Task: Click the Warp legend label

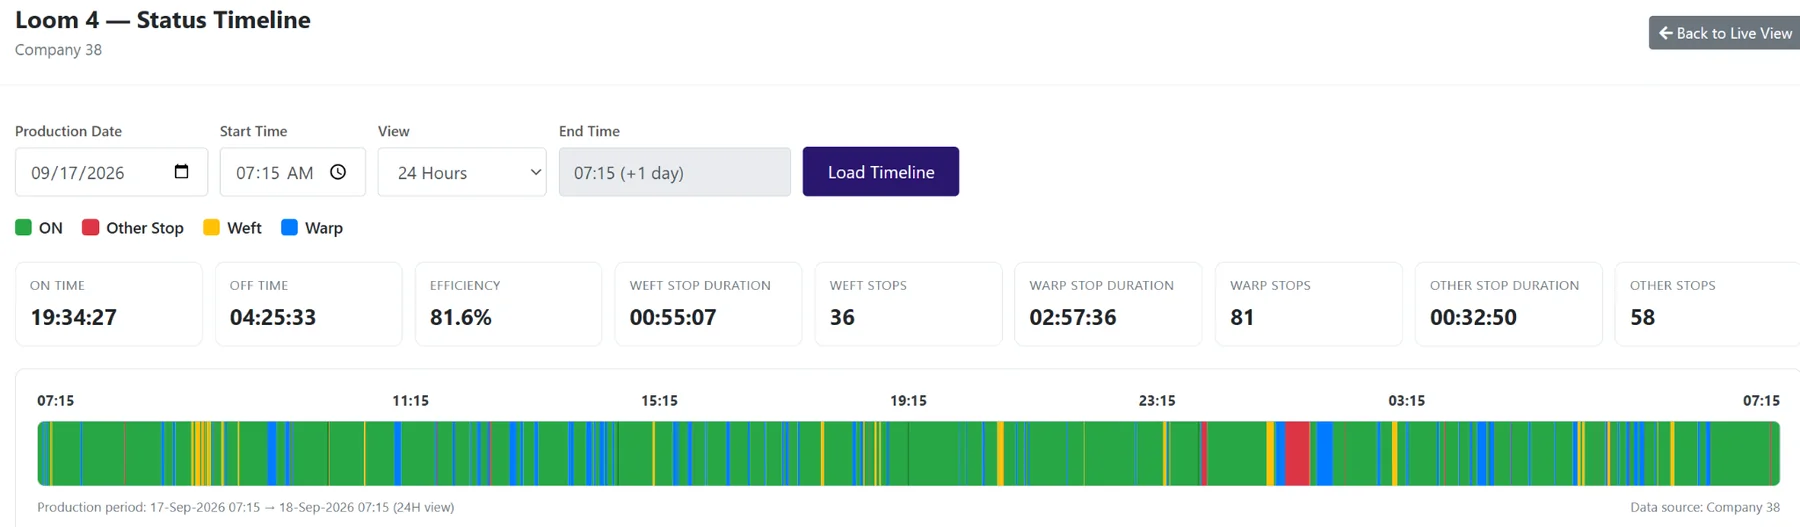Action: [324, 228]
